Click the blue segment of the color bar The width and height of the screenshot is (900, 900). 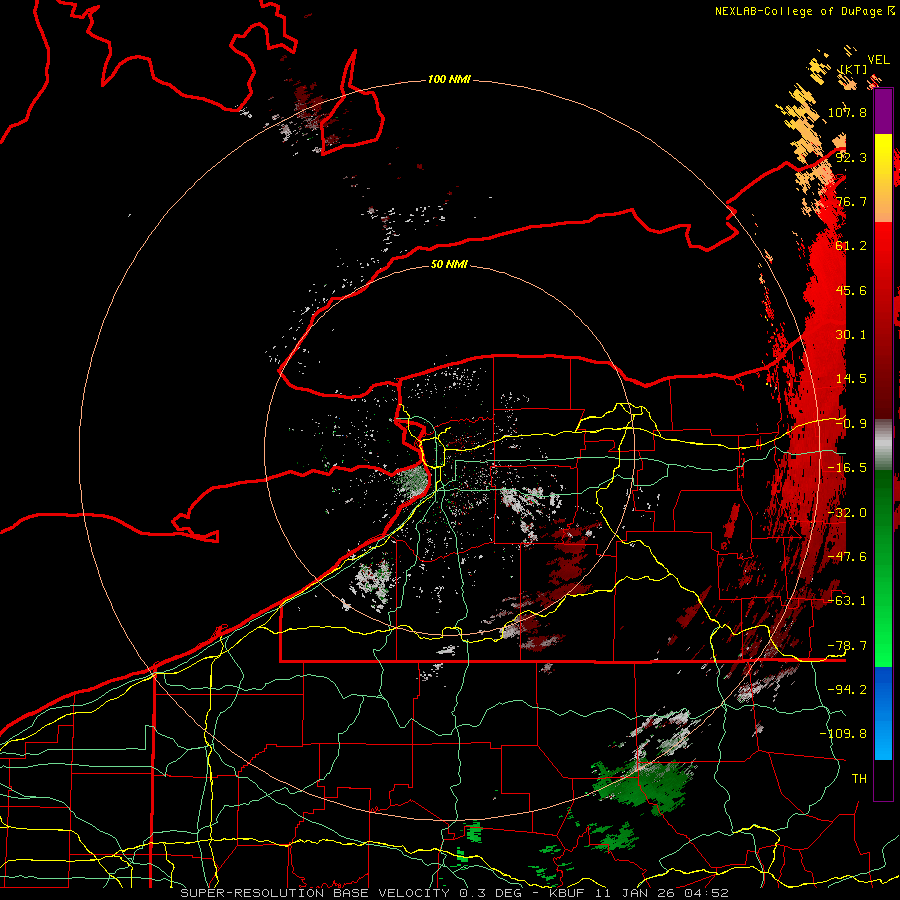[x=883, y=713]
